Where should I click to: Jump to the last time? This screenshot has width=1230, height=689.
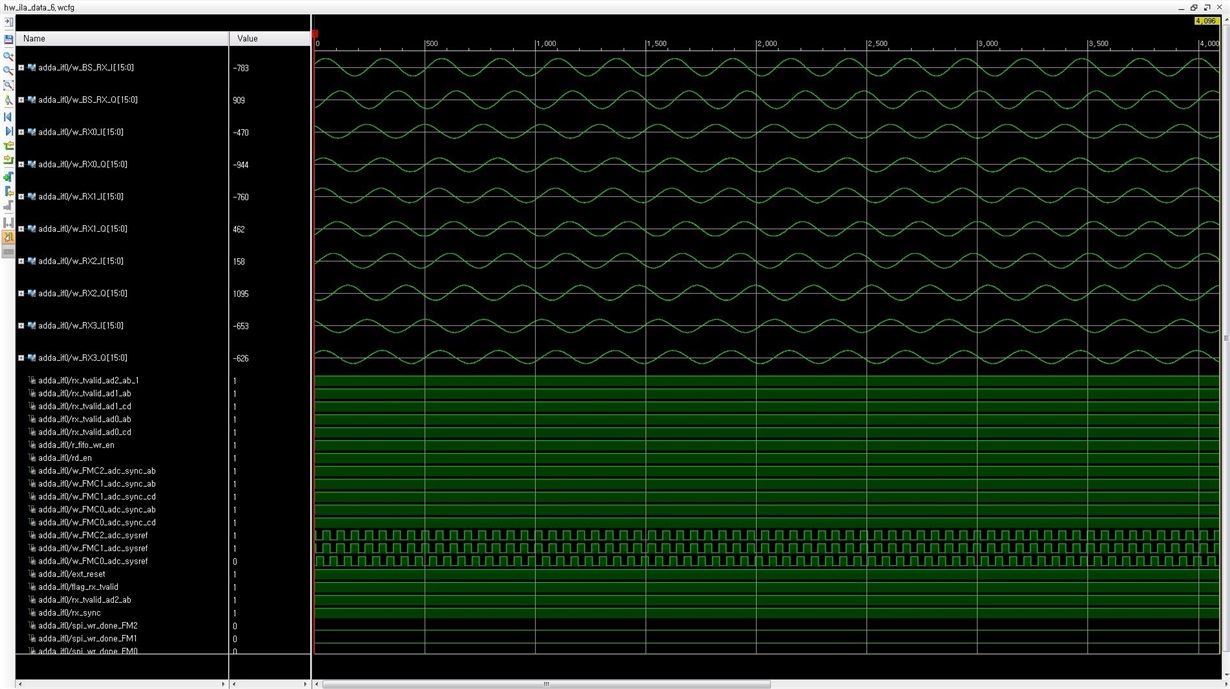pos(8,131)
